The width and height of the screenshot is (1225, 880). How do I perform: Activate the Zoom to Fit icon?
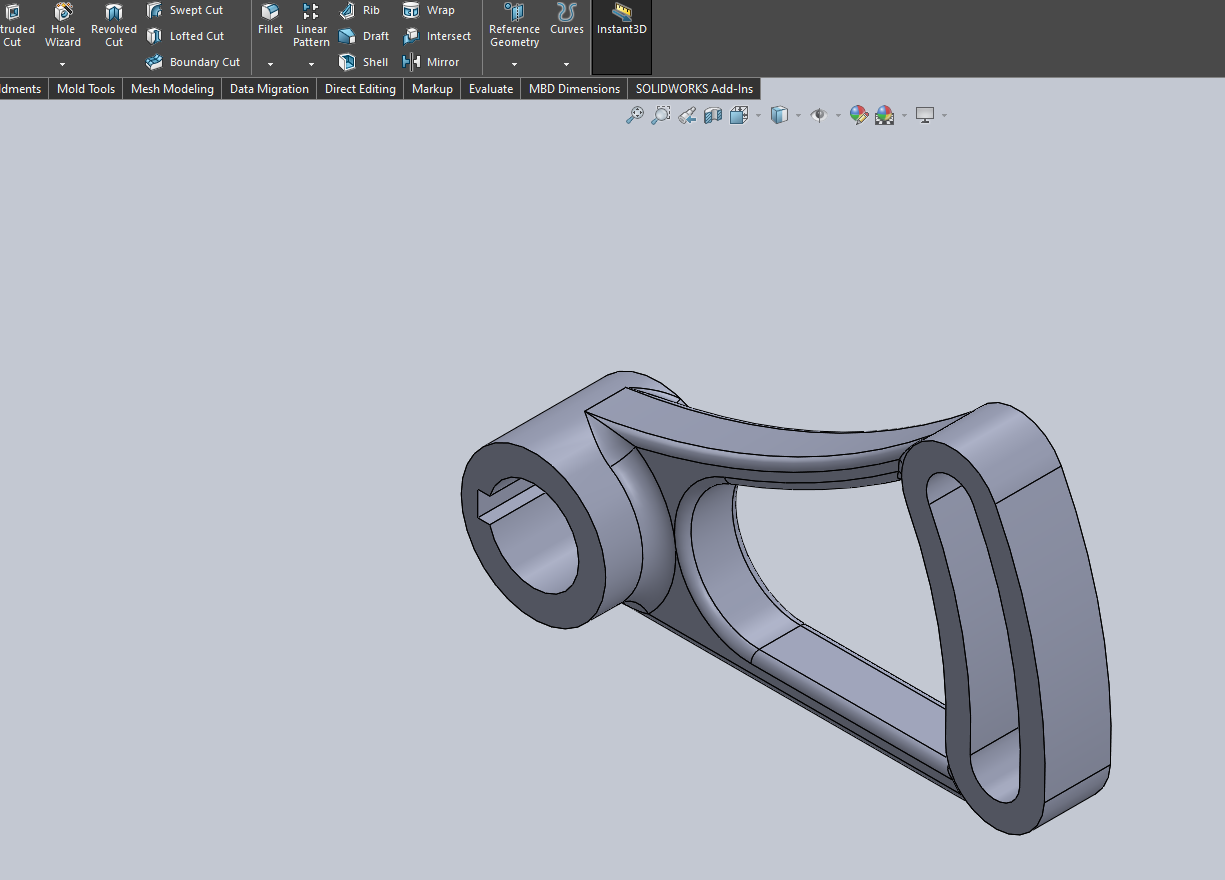(635, 115)
